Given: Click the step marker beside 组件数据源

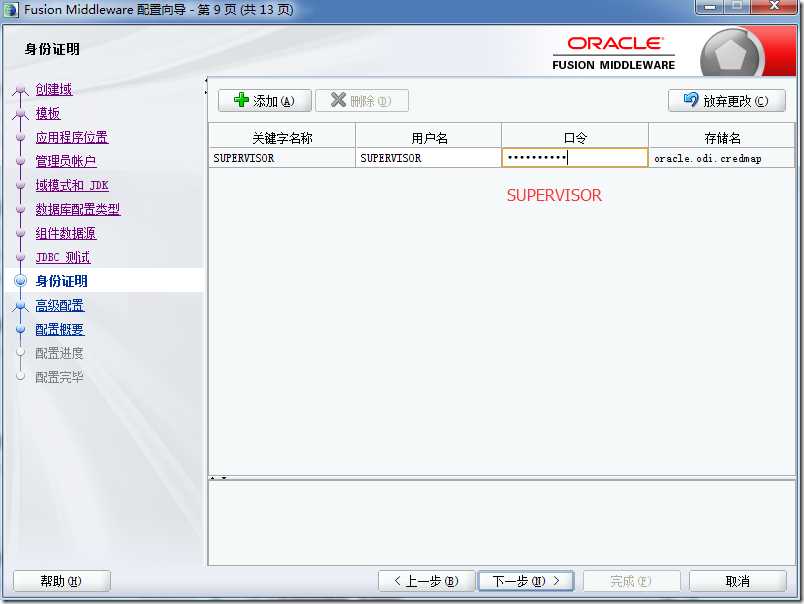Looking at the screenshot, I should (21, 233).
